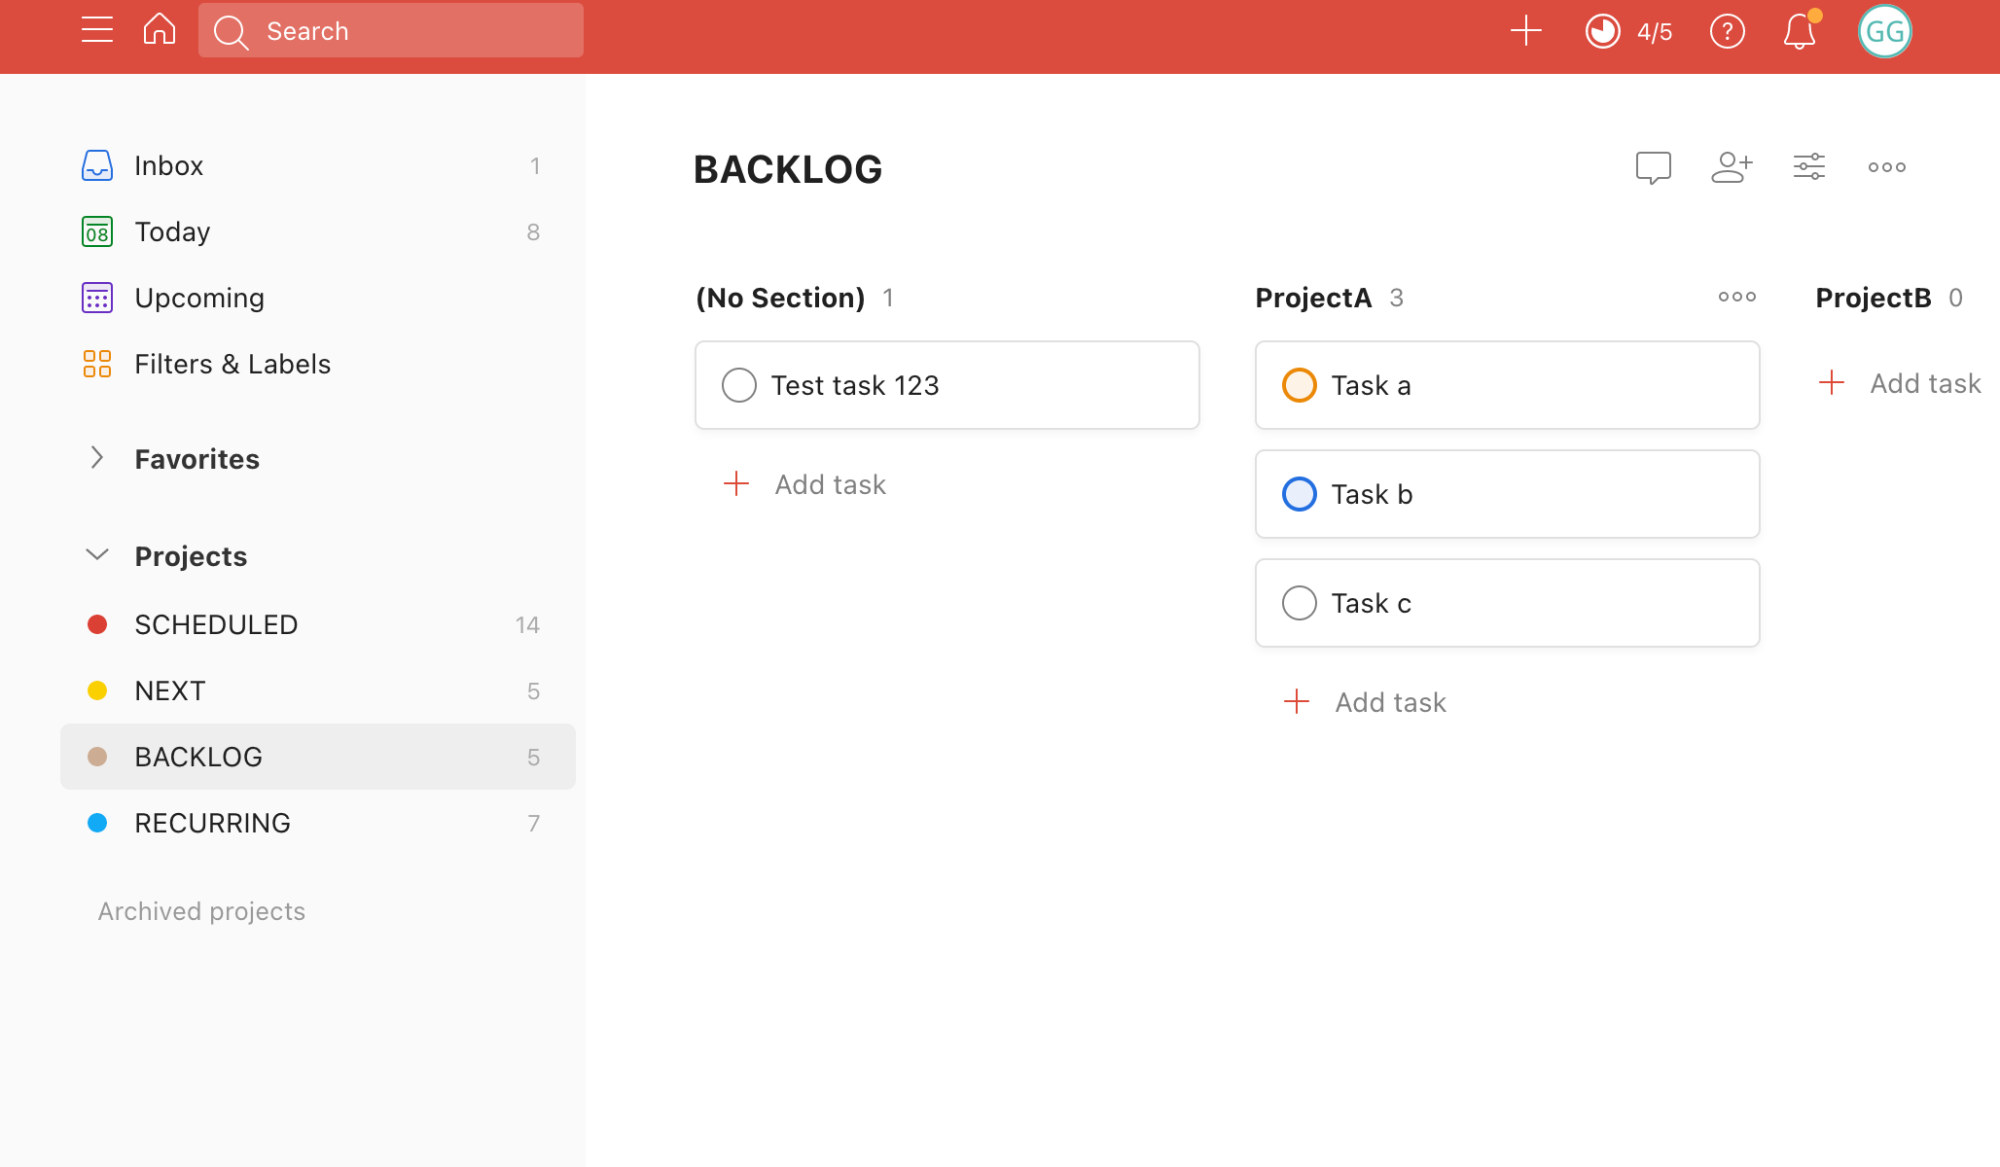Toggle completion circle for Task a

point(1294,385)
